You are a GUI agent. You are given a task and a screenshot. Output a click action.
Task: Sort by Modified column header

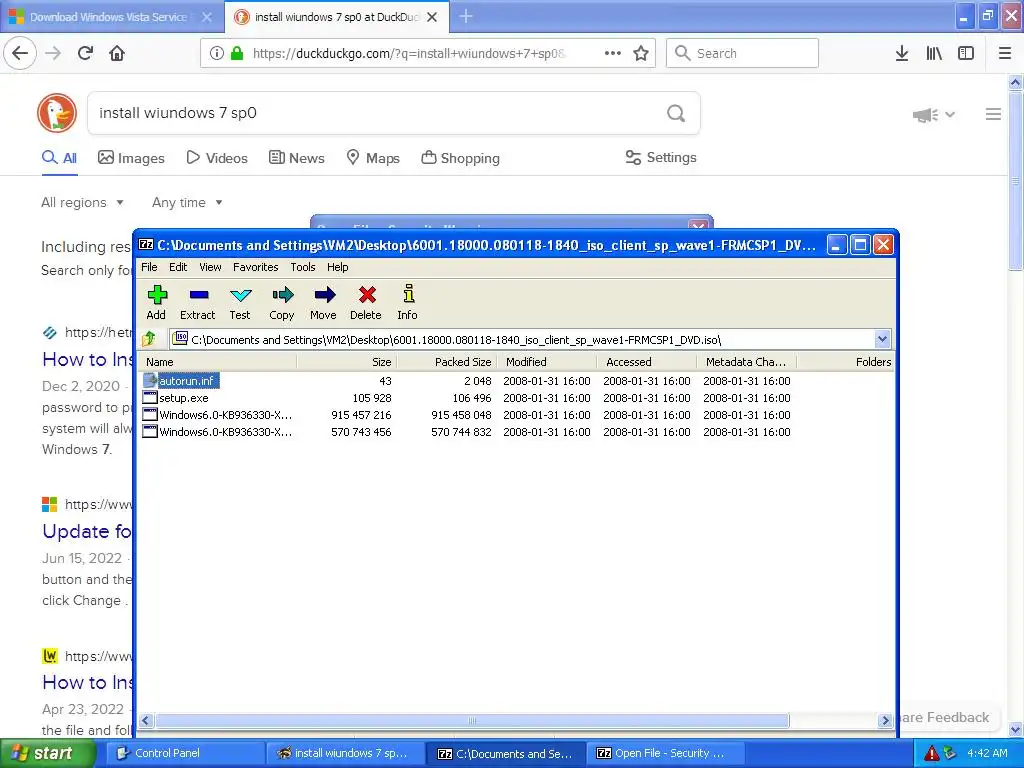coord(547,362)
